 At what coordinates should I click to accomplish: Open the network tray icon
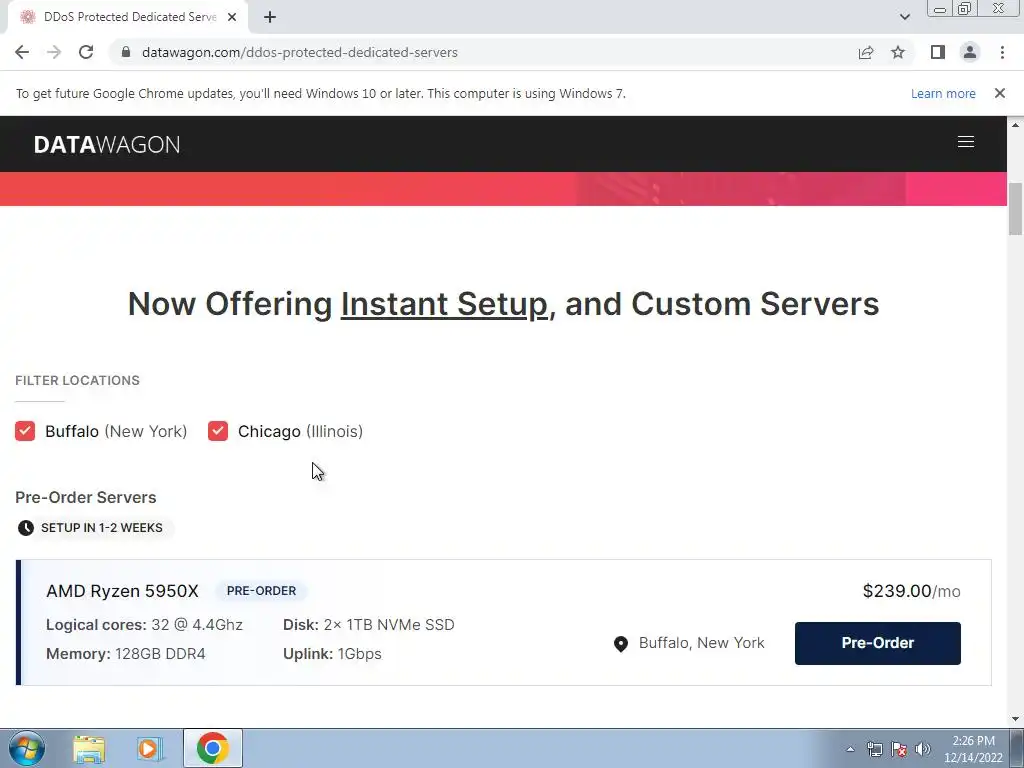pos(874,749)
